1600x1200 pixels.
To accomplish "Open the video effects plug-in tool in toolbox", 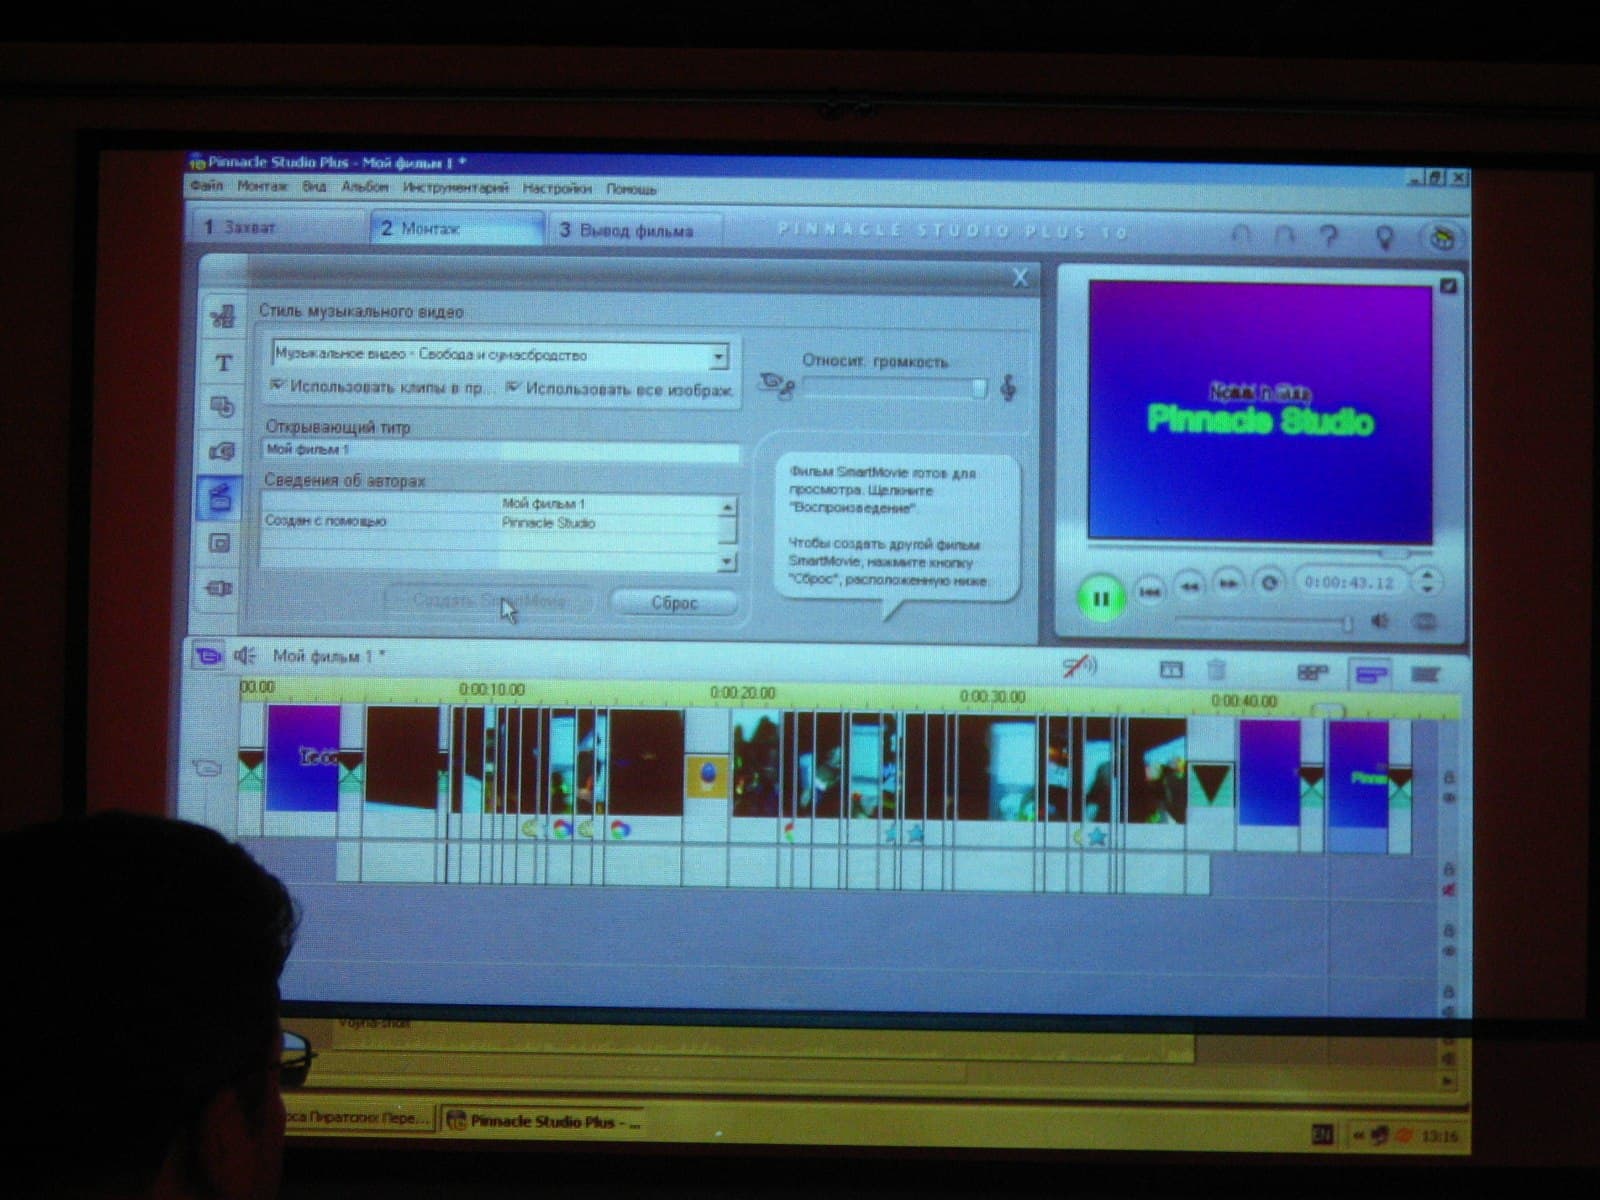I will pos(218,588).
